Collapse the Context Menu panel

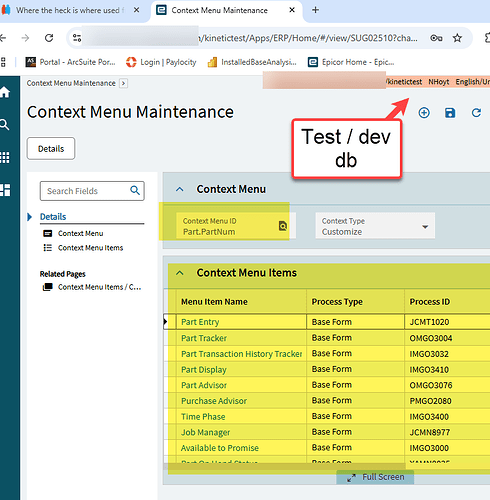click(180, 189)
